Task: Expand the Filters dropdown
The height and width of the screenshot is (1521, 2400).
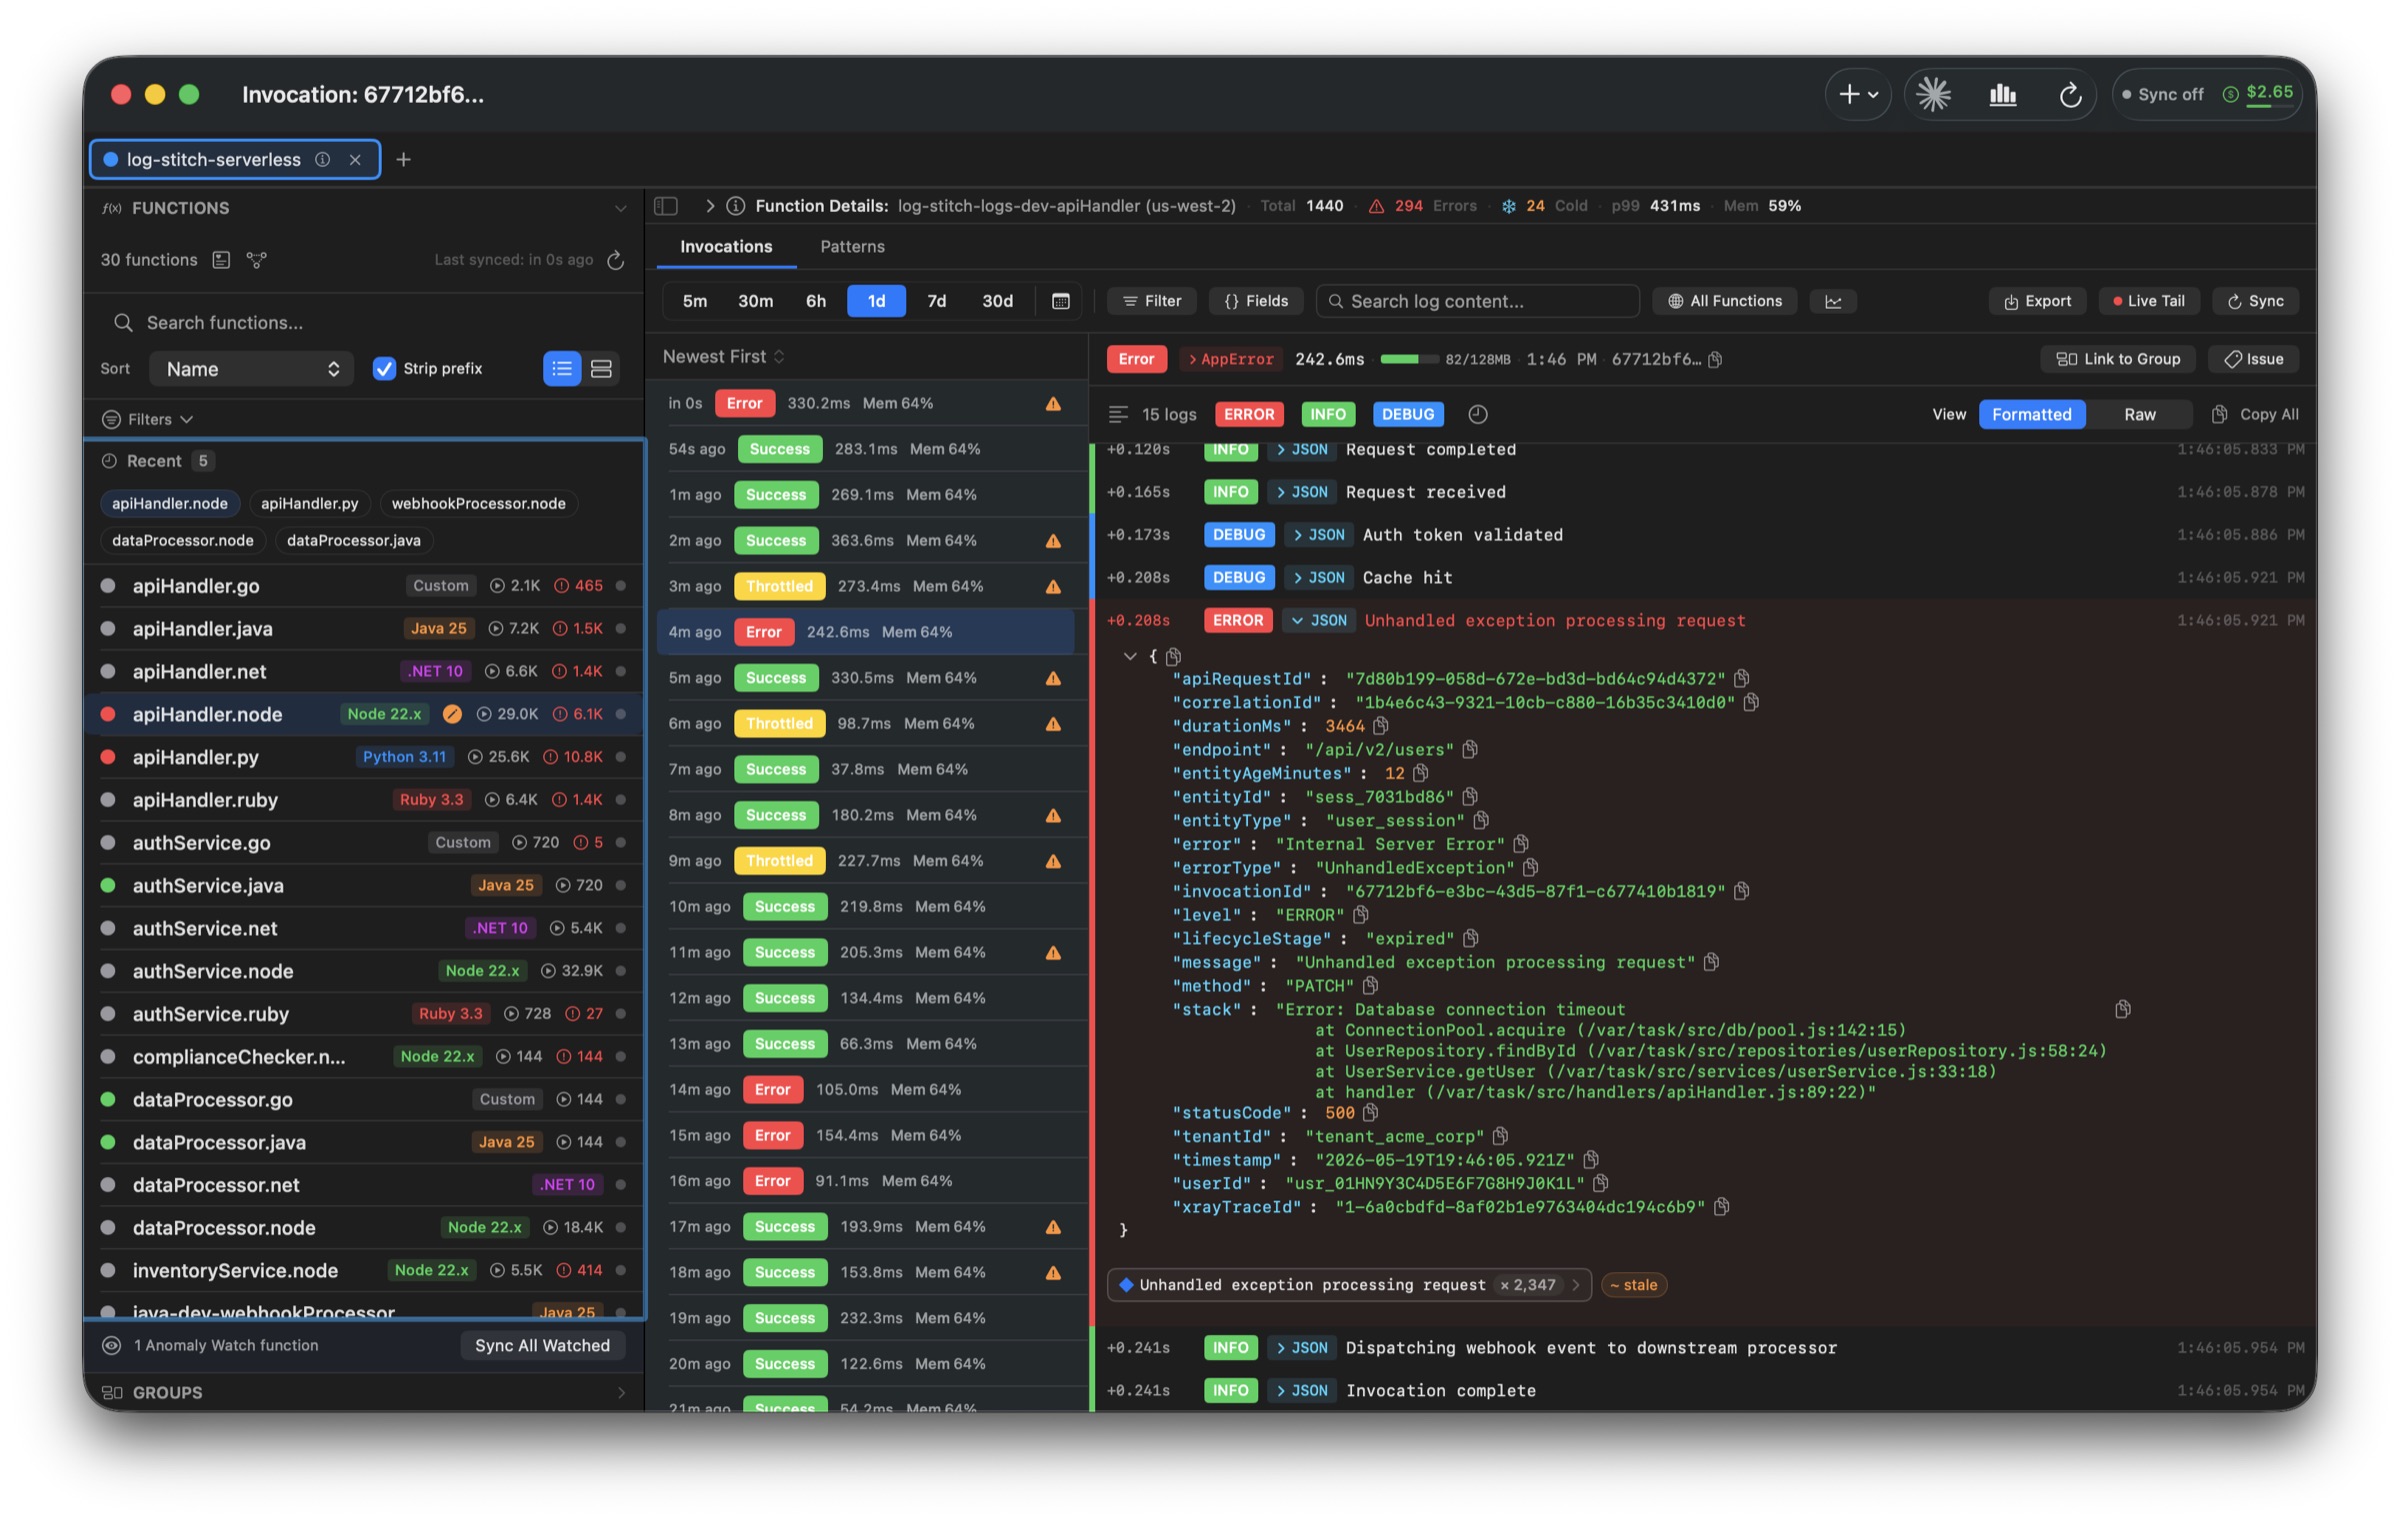Action: click(147, 419)
